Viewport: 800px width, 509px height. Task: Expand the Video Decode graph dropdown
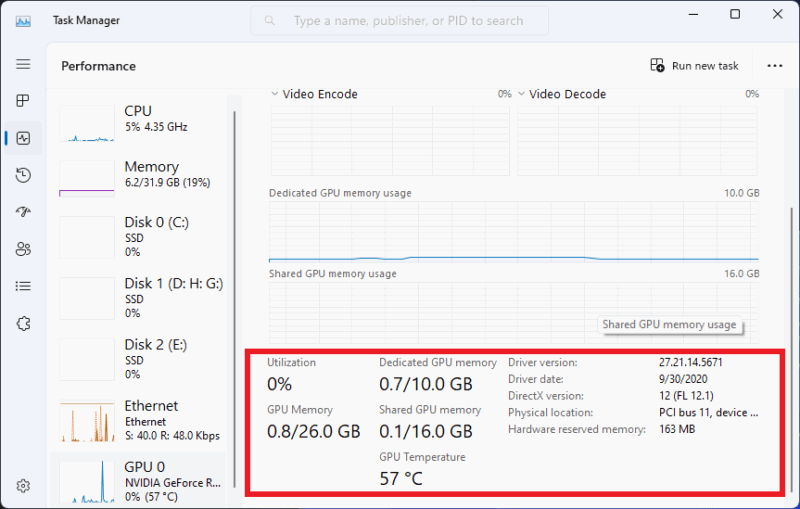[522, 94]
